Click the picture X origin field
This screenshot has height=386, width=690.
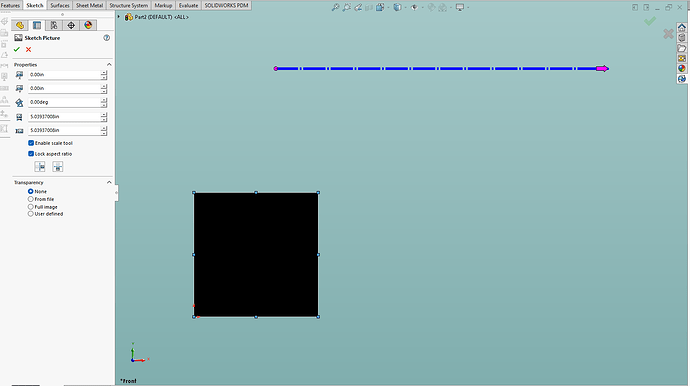(64, 75)
